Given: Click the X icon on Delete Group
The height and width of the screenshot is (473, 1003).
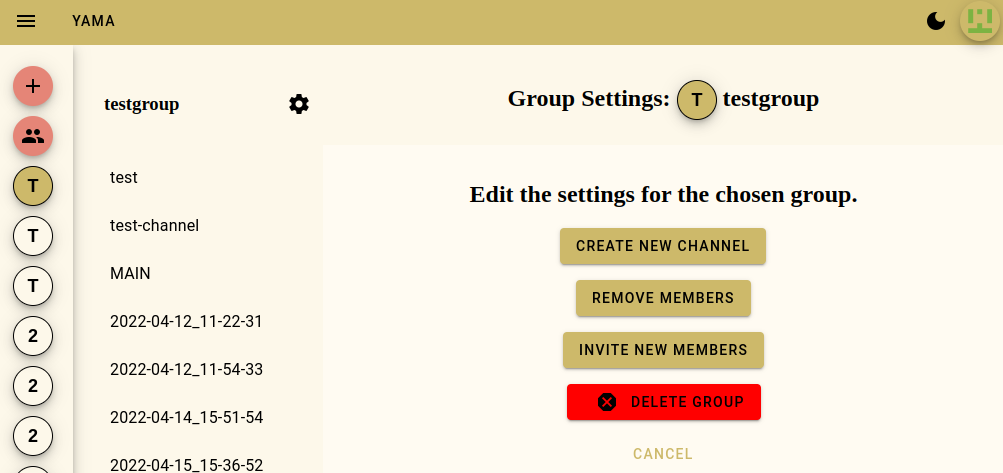Looking at the screenshot, I should (x=607, y=402).
